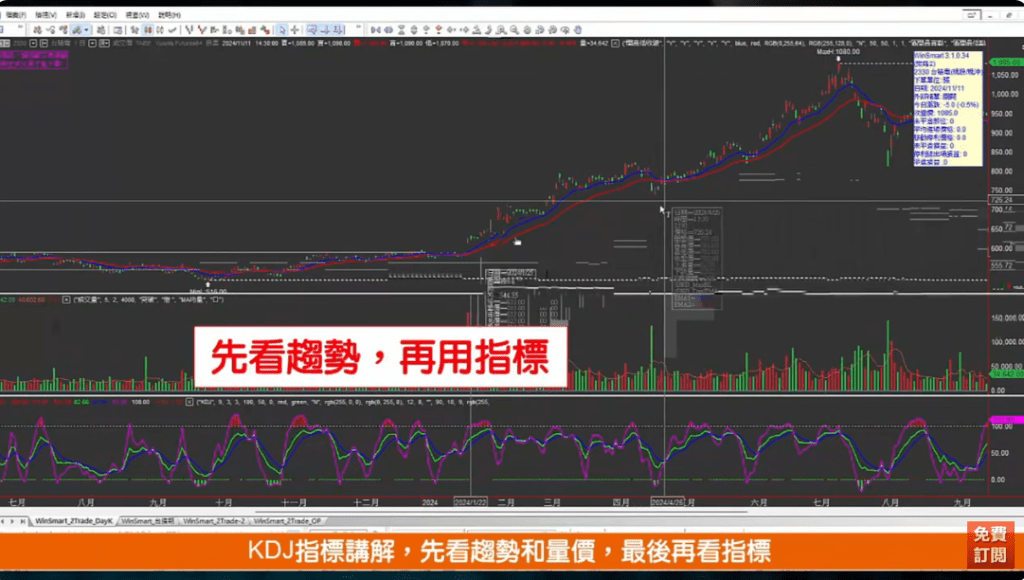Click the 1,050.00 price axis label
Viewport: 1024px width, 580px height.
click(x=1004, y=75)
